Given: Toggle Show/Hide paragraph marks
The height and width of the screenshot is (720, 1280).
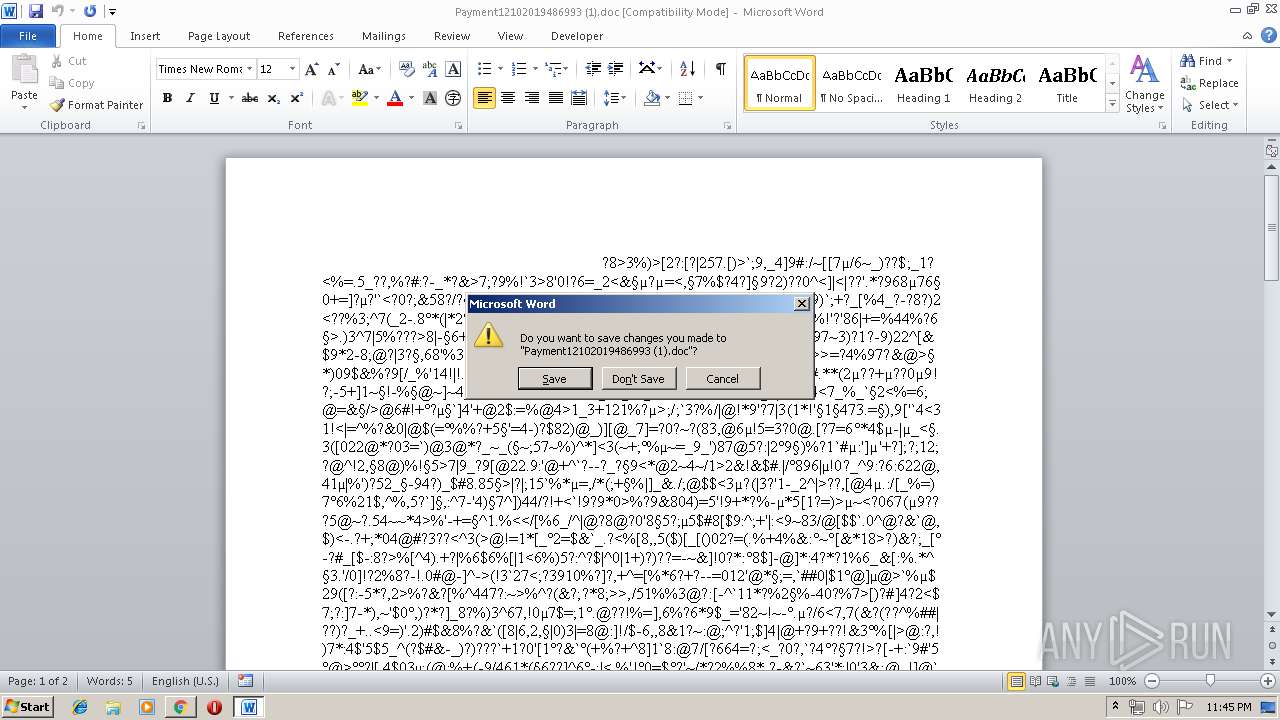Looking at the screenshot, I should (720, 69).
